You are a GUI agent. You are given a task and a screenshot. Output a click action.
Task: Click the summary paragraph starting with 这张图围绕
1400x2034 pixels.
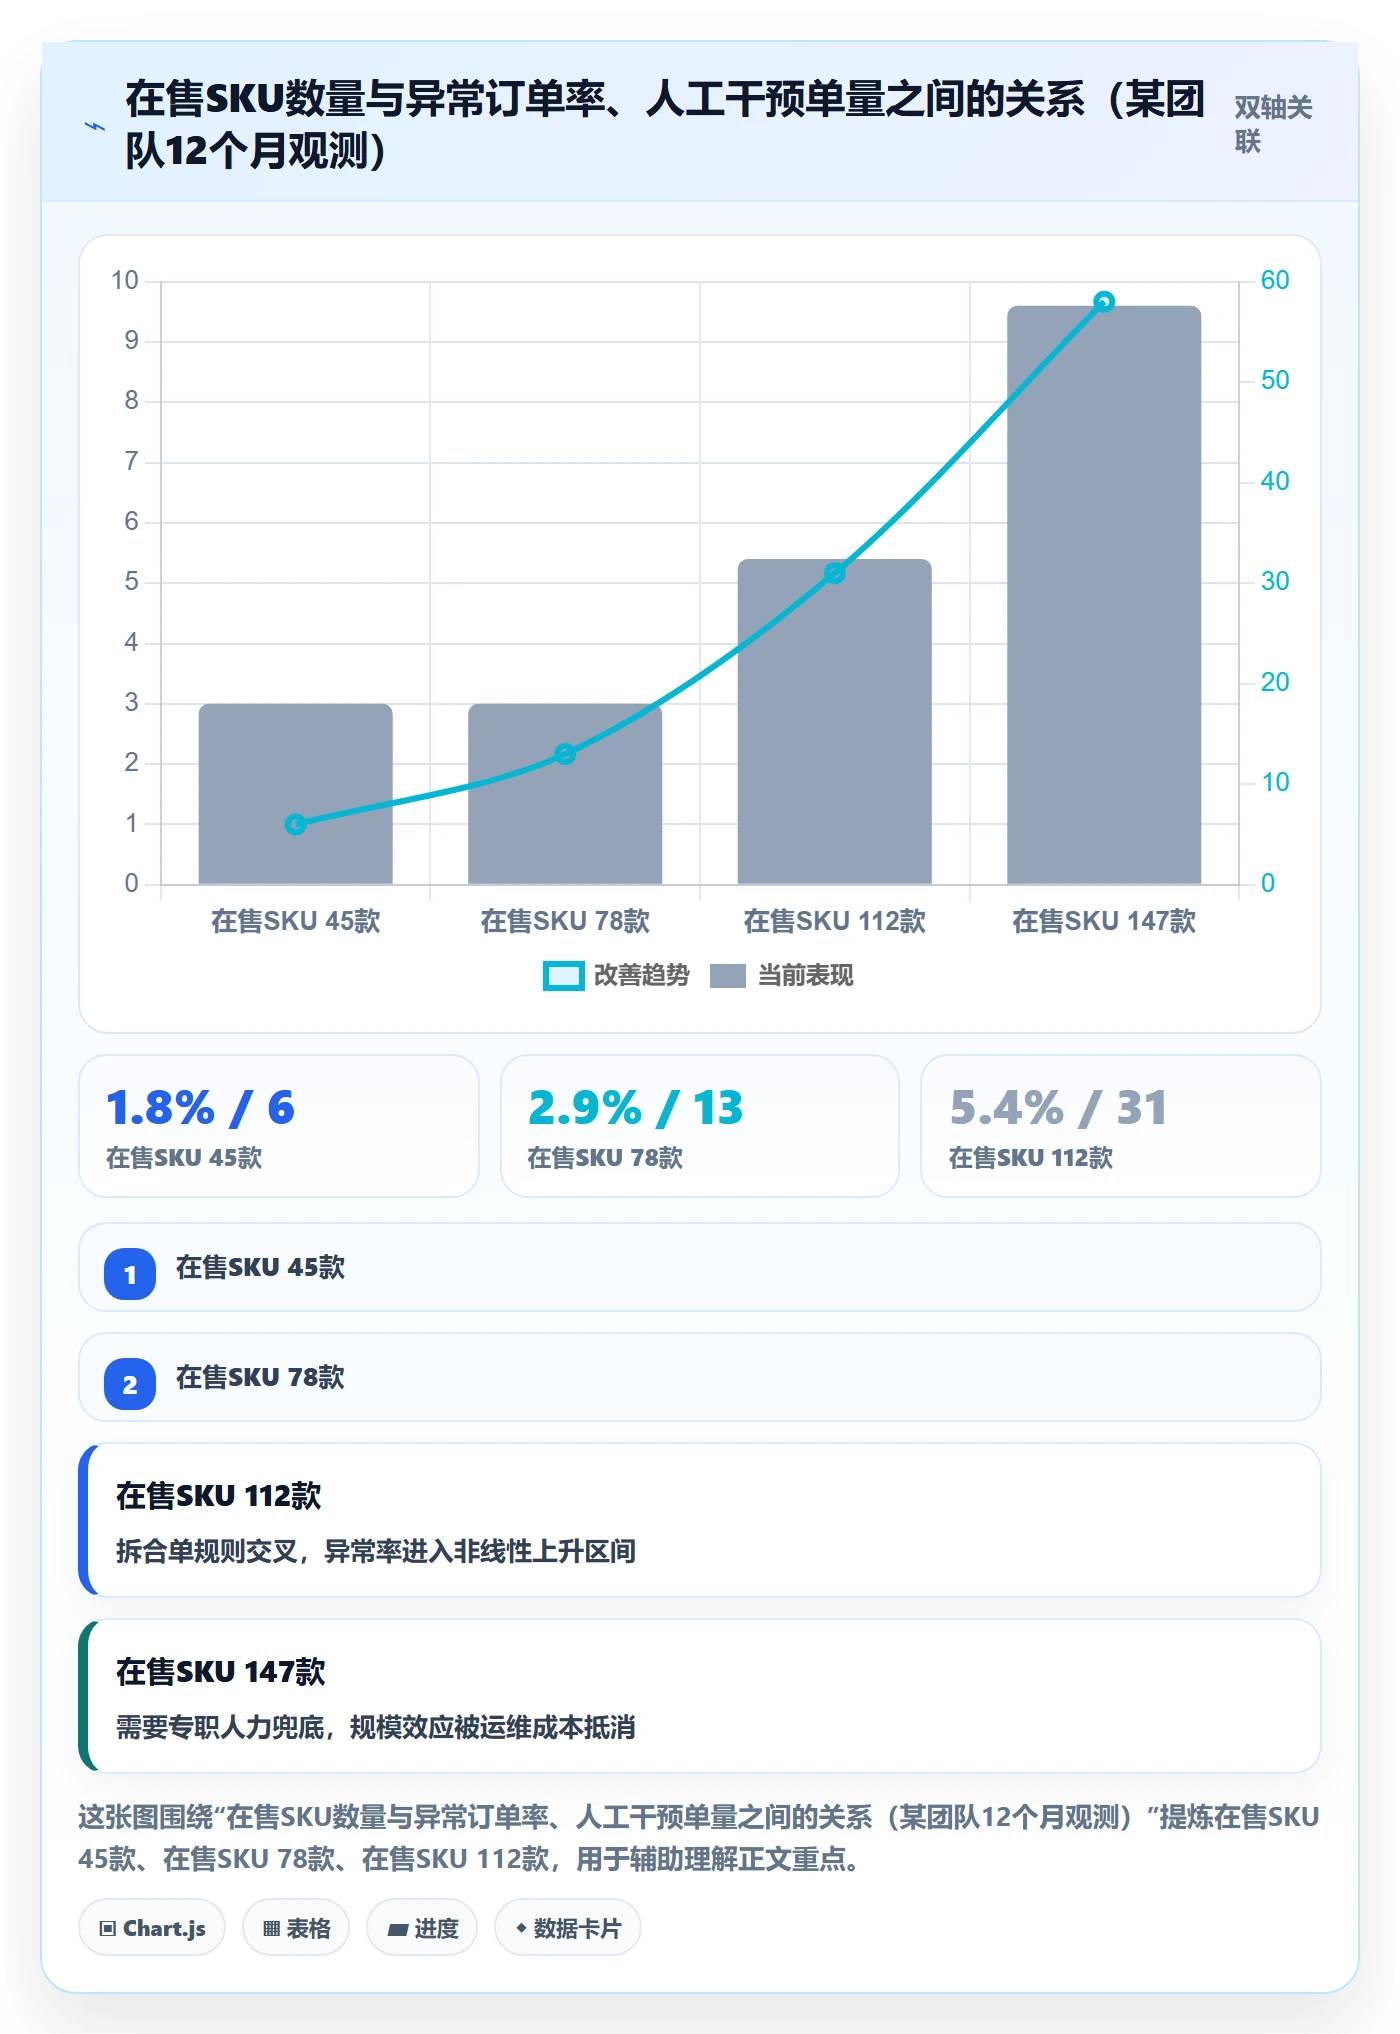tap(699, 1838)
